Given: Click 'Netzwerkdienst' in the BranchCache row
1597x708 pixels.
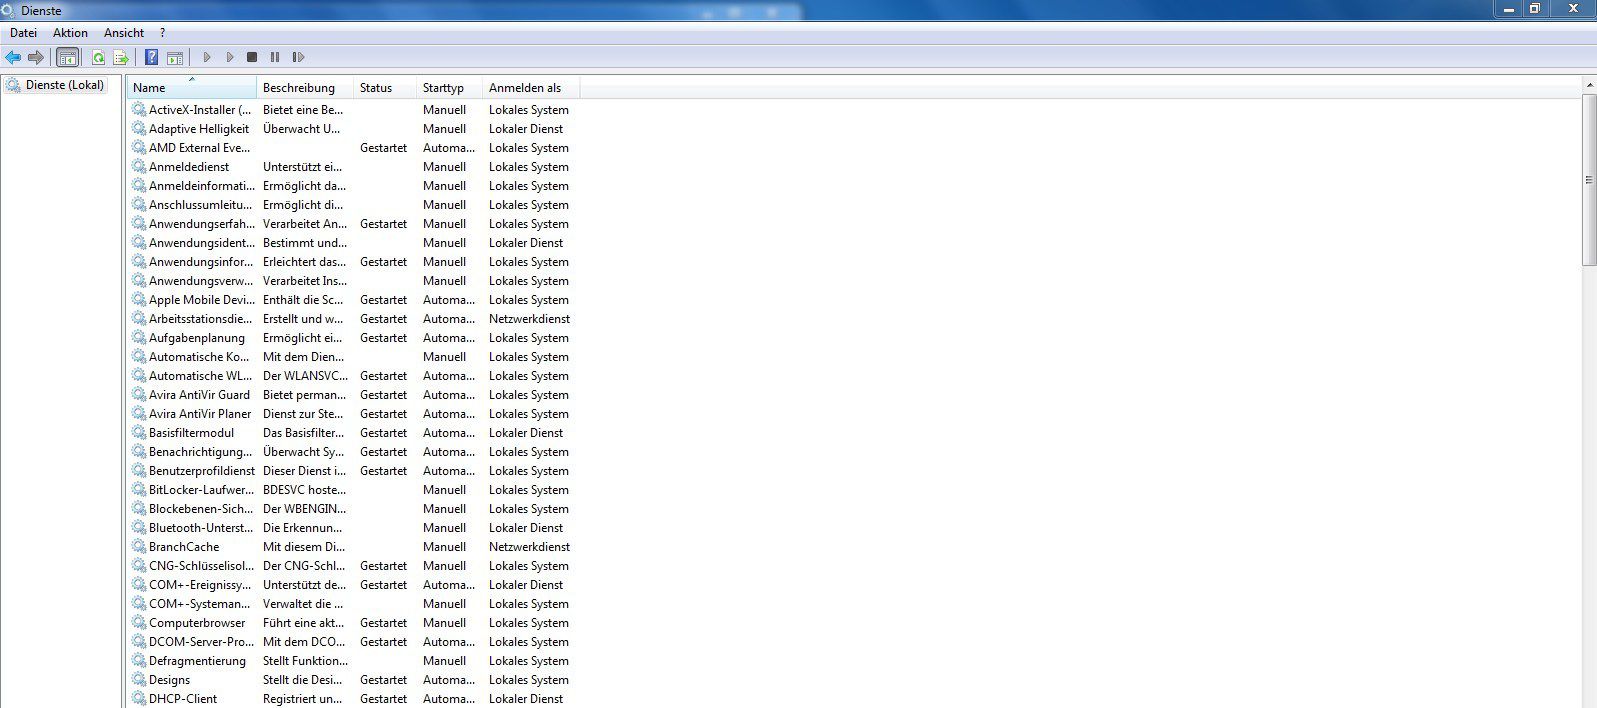Looking at the screenshot, I should point(529,547).
